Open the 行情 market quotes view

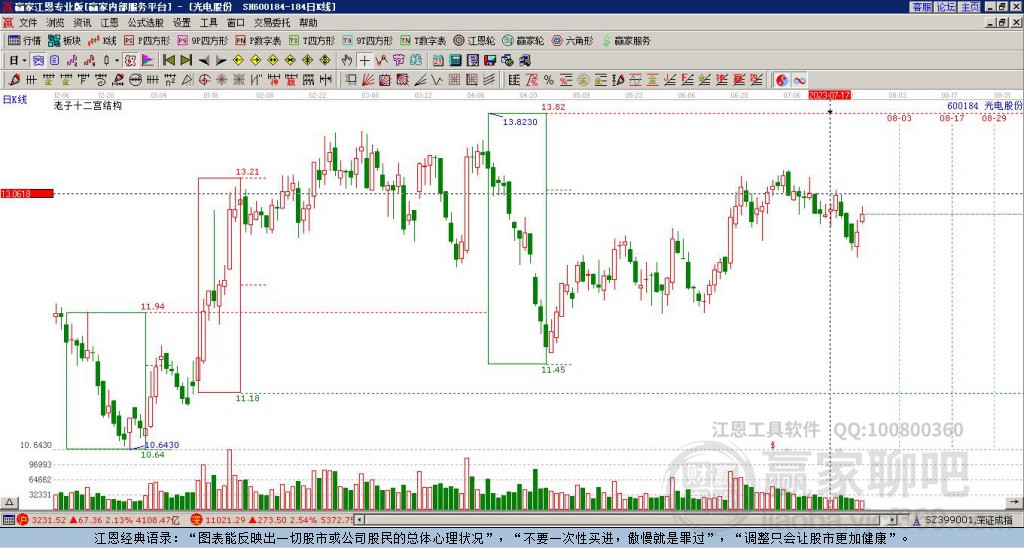24,40
